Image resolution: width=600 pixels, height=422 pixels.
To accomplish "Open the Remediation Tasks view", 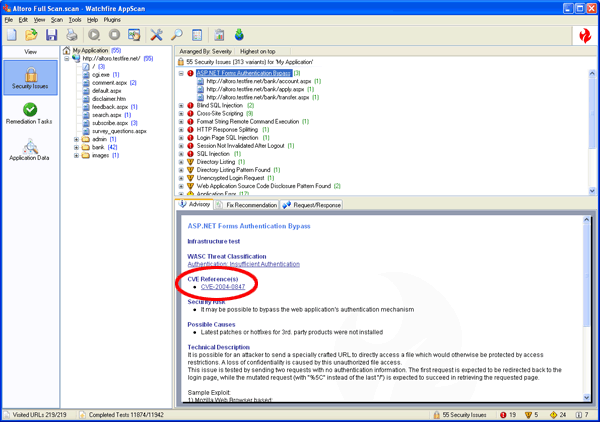I will 30,113.
